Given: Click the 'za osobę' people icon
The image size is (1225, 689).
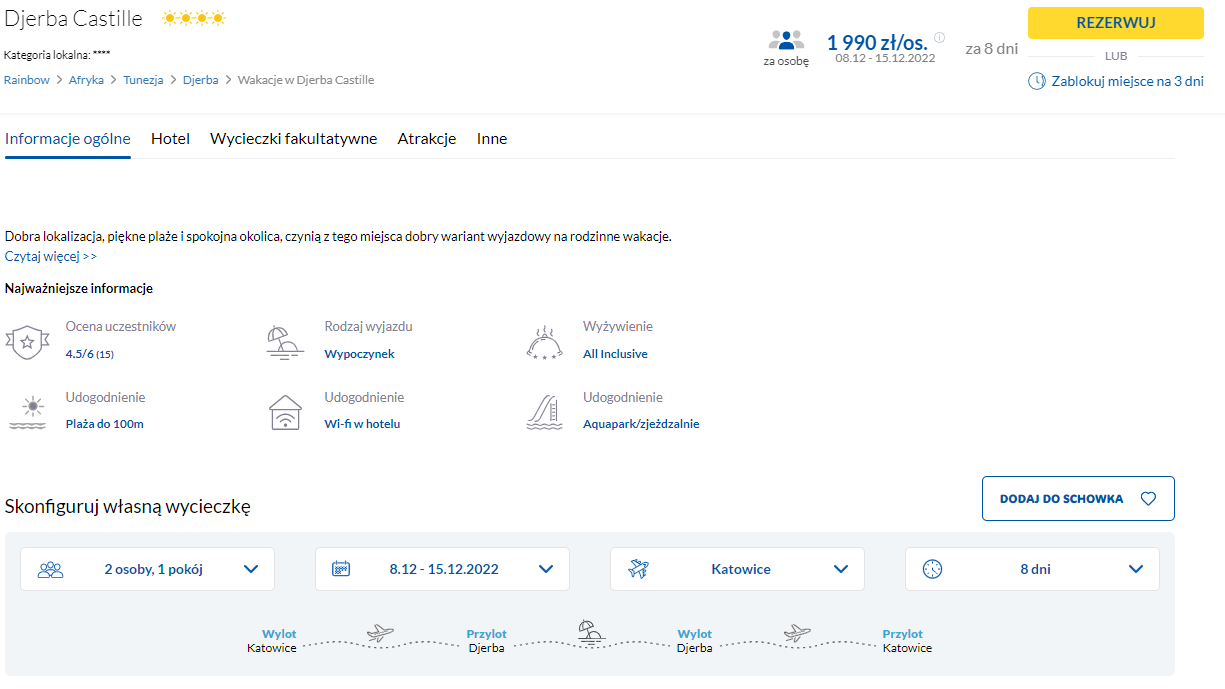Looking at the screenshot, I should 787,41.
